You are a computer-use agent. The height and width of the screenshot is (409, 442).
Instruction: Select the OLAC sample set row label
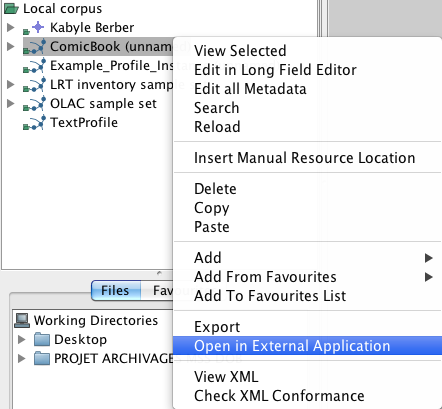click(x=103, y=104)
